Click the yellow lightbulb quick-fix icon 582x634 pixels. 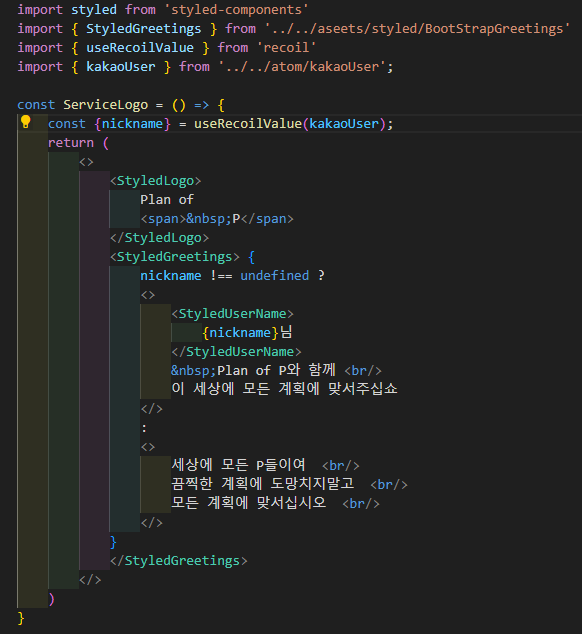click(25, 122)
